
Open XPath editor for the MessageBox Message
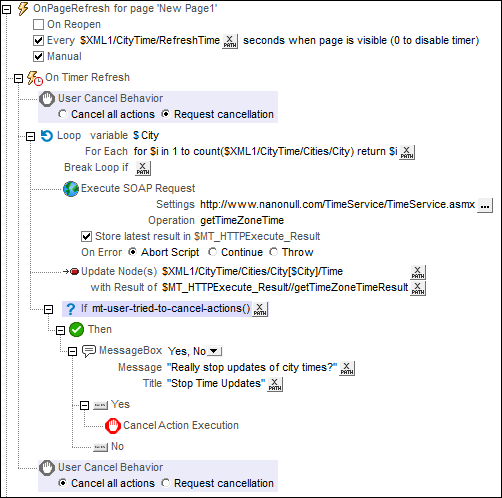pos(347,368)
